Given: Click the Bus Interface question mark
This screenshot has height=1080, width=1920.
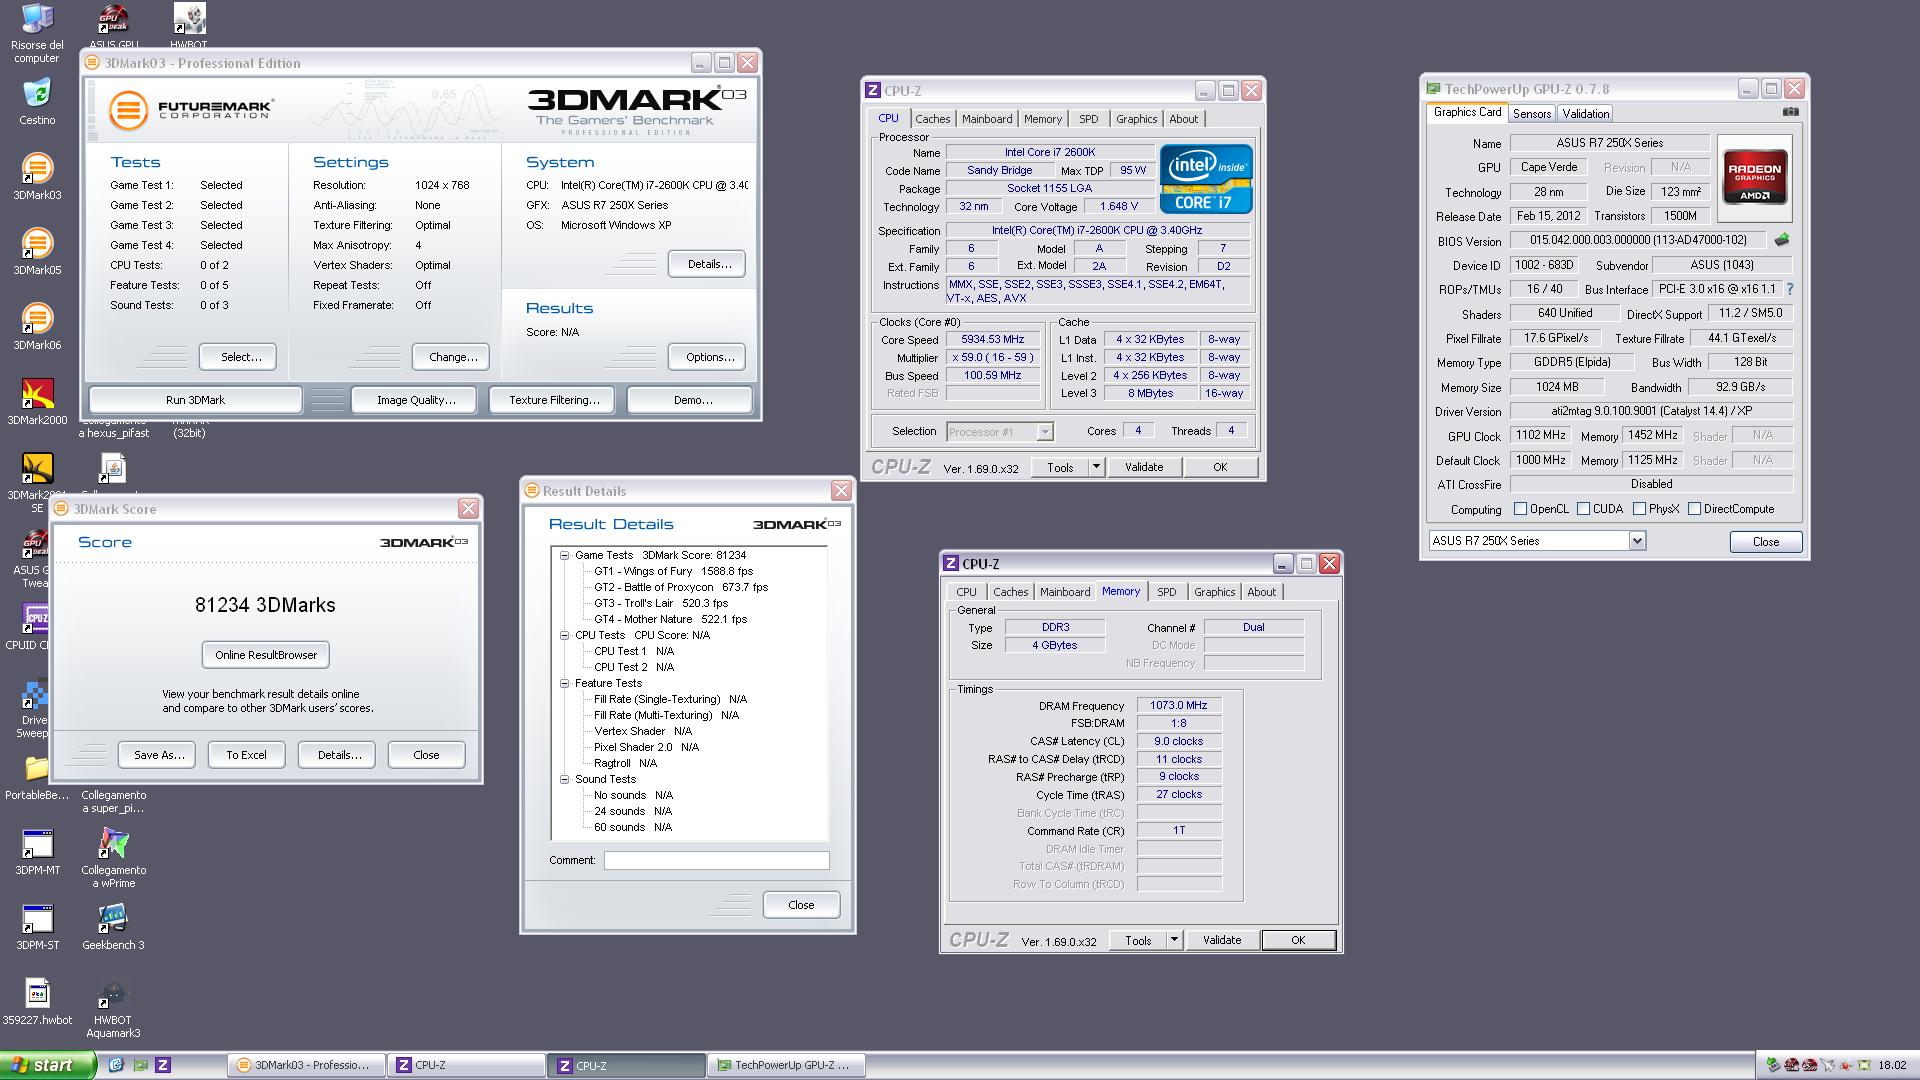Looking at the screenshot, I should (1789, 289).
